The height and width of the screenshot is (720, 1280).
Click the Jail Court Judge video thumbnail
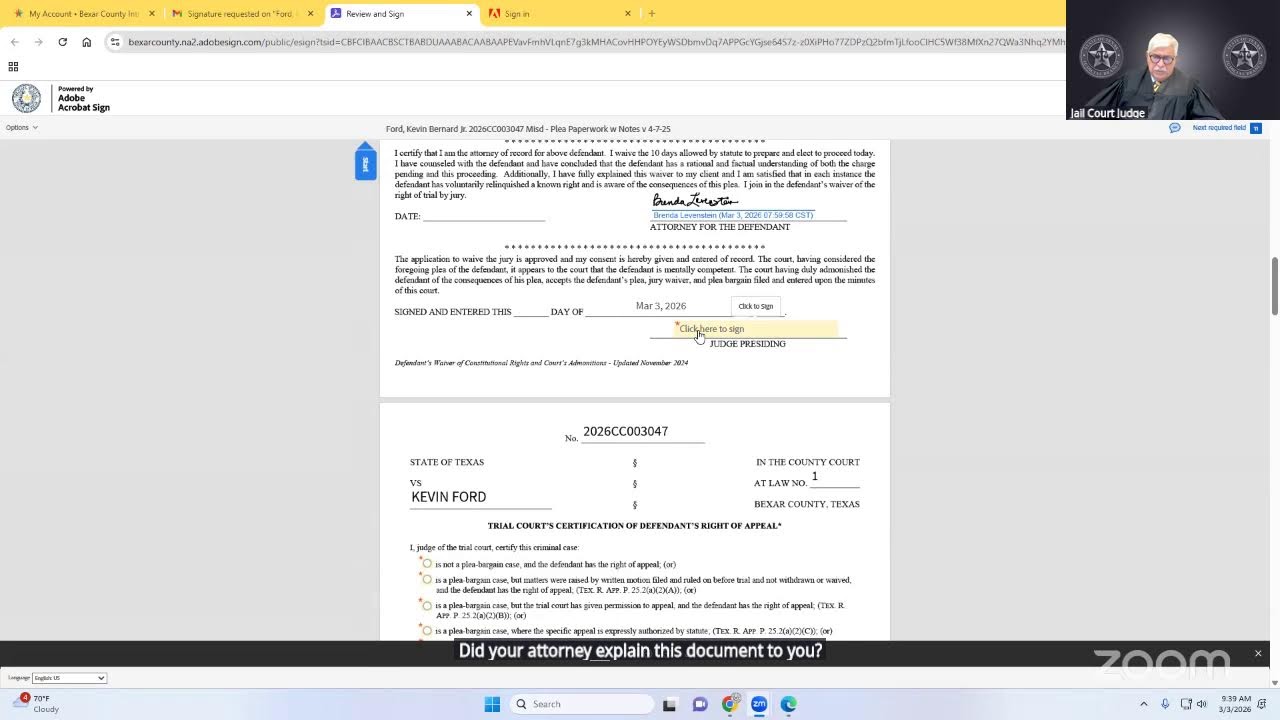tap(1173, 60)
